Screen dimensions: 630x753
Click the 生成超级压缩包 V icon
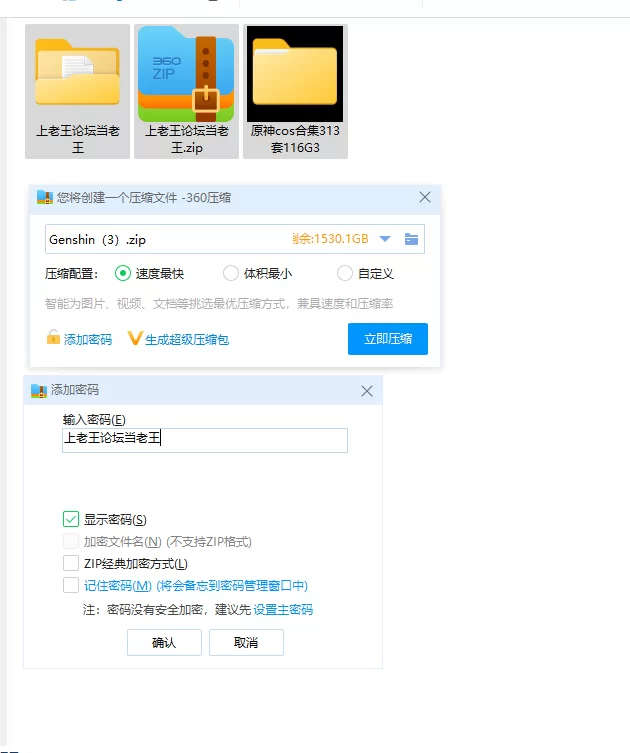click(x=136, y=339)
